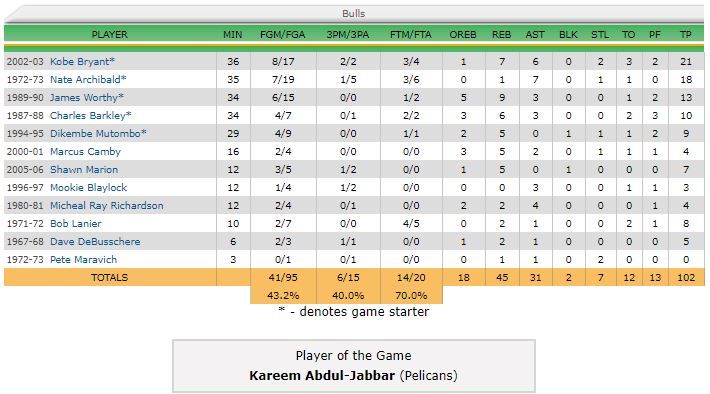Click the TOTALS row label
Viewport: 710px width, 394px height.
click(110, 278)
